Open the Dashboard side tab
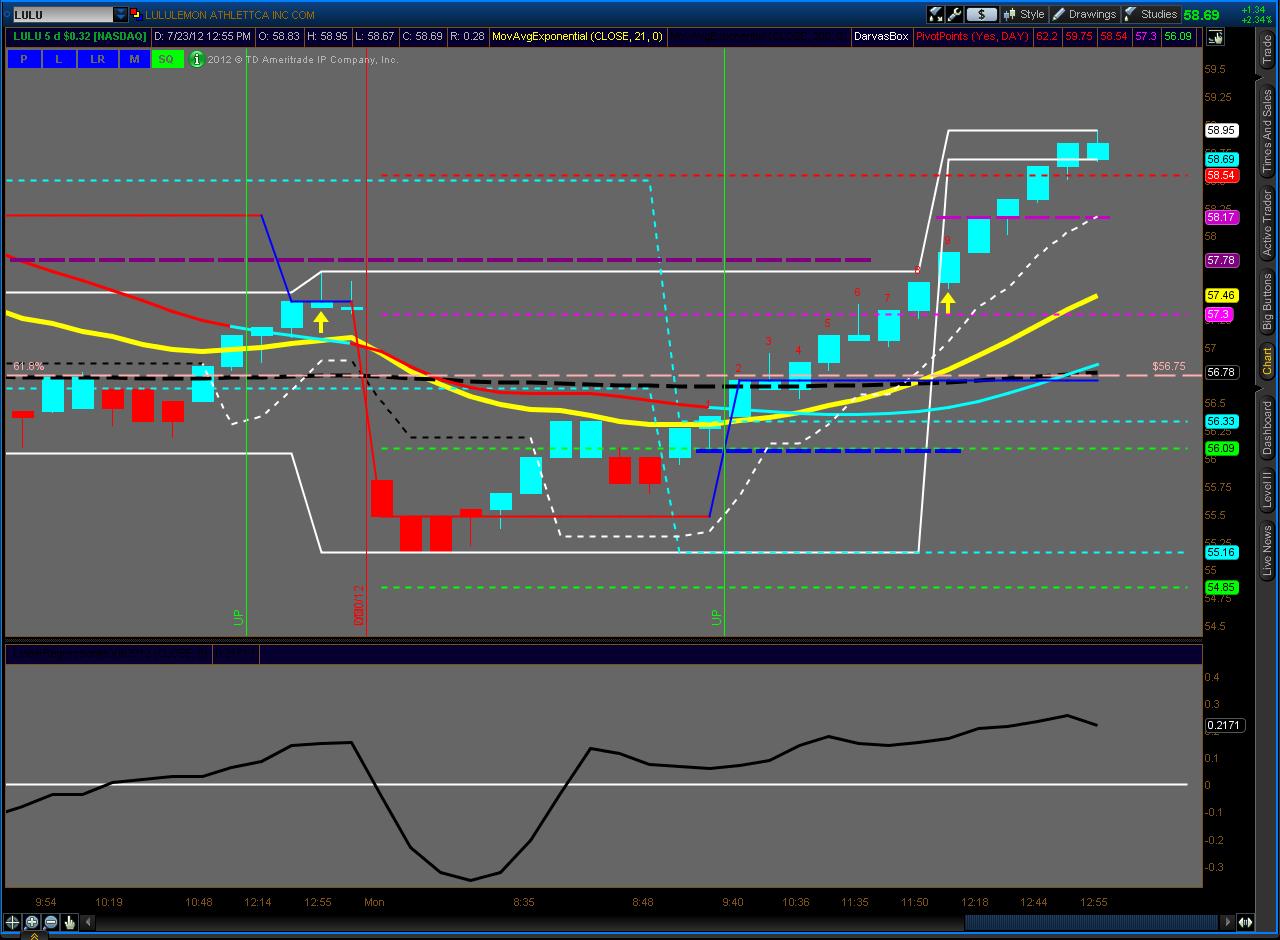The height and width of the screenshot is (940, 1280). point(1267,428)
